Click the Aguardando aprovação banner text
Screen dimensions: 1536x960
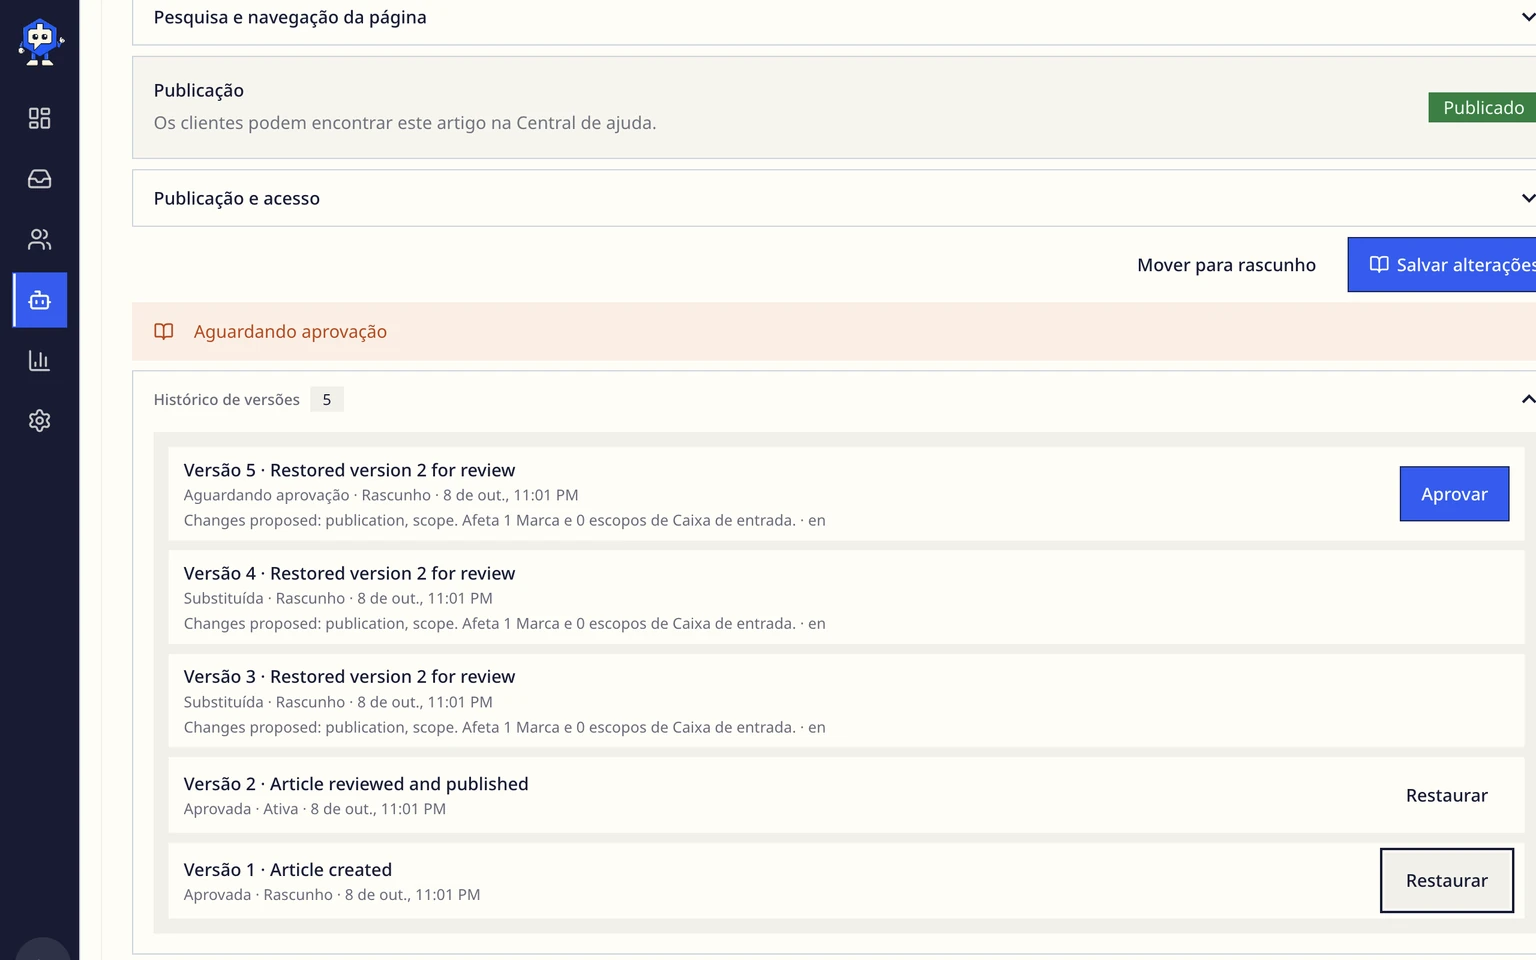click(290, 332)
